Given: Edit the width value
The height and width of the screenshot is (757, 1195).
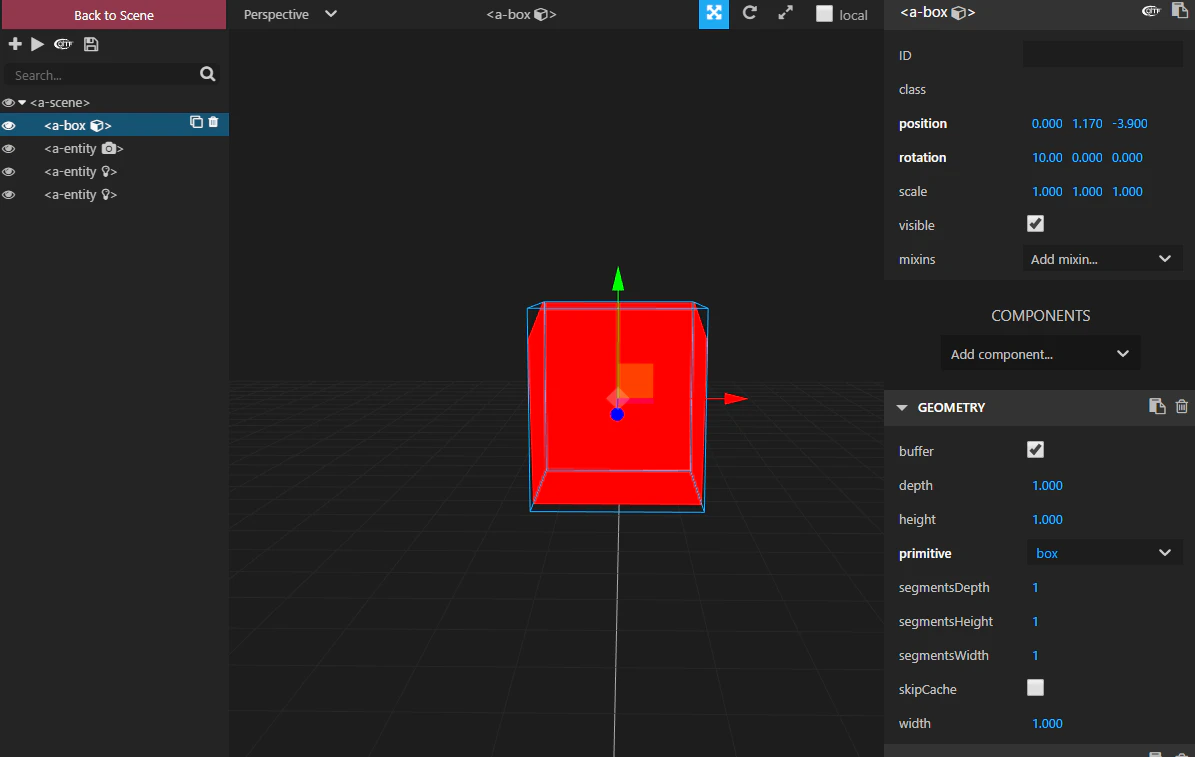Looking at the screenshot, I should [x=1046, y=723].
